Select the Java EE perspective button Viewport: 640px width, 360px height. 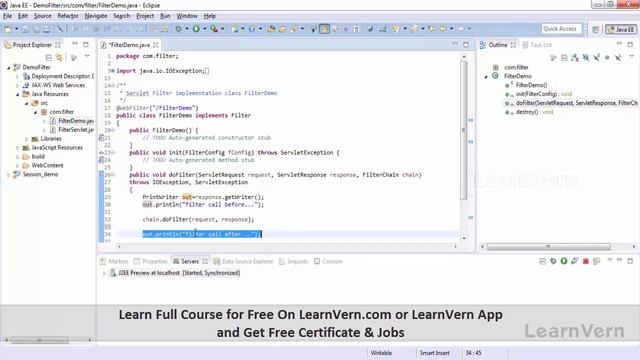tap(621, 29)
